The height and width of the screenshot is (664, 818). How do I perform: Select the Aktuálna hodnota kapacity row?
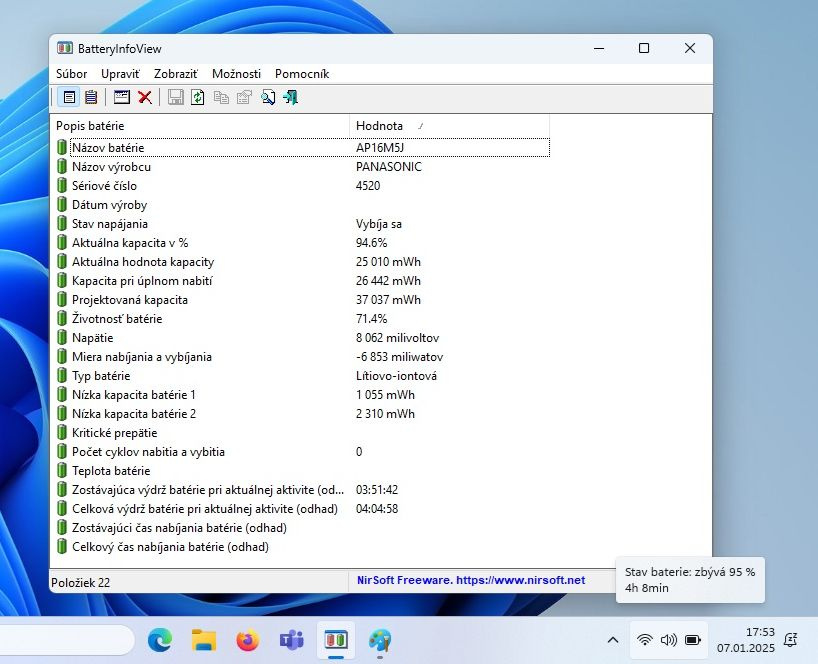coord(302,262)
